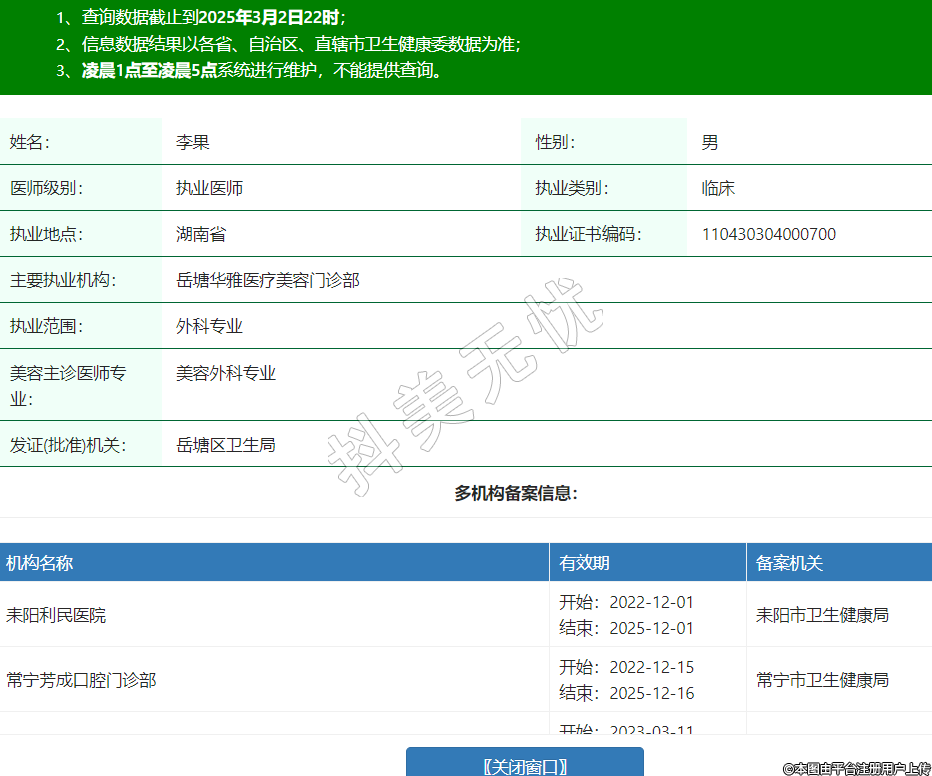Screen dimensions: 932x776
Task: Click the 有效期 column header
Action: tap(584, 563)
